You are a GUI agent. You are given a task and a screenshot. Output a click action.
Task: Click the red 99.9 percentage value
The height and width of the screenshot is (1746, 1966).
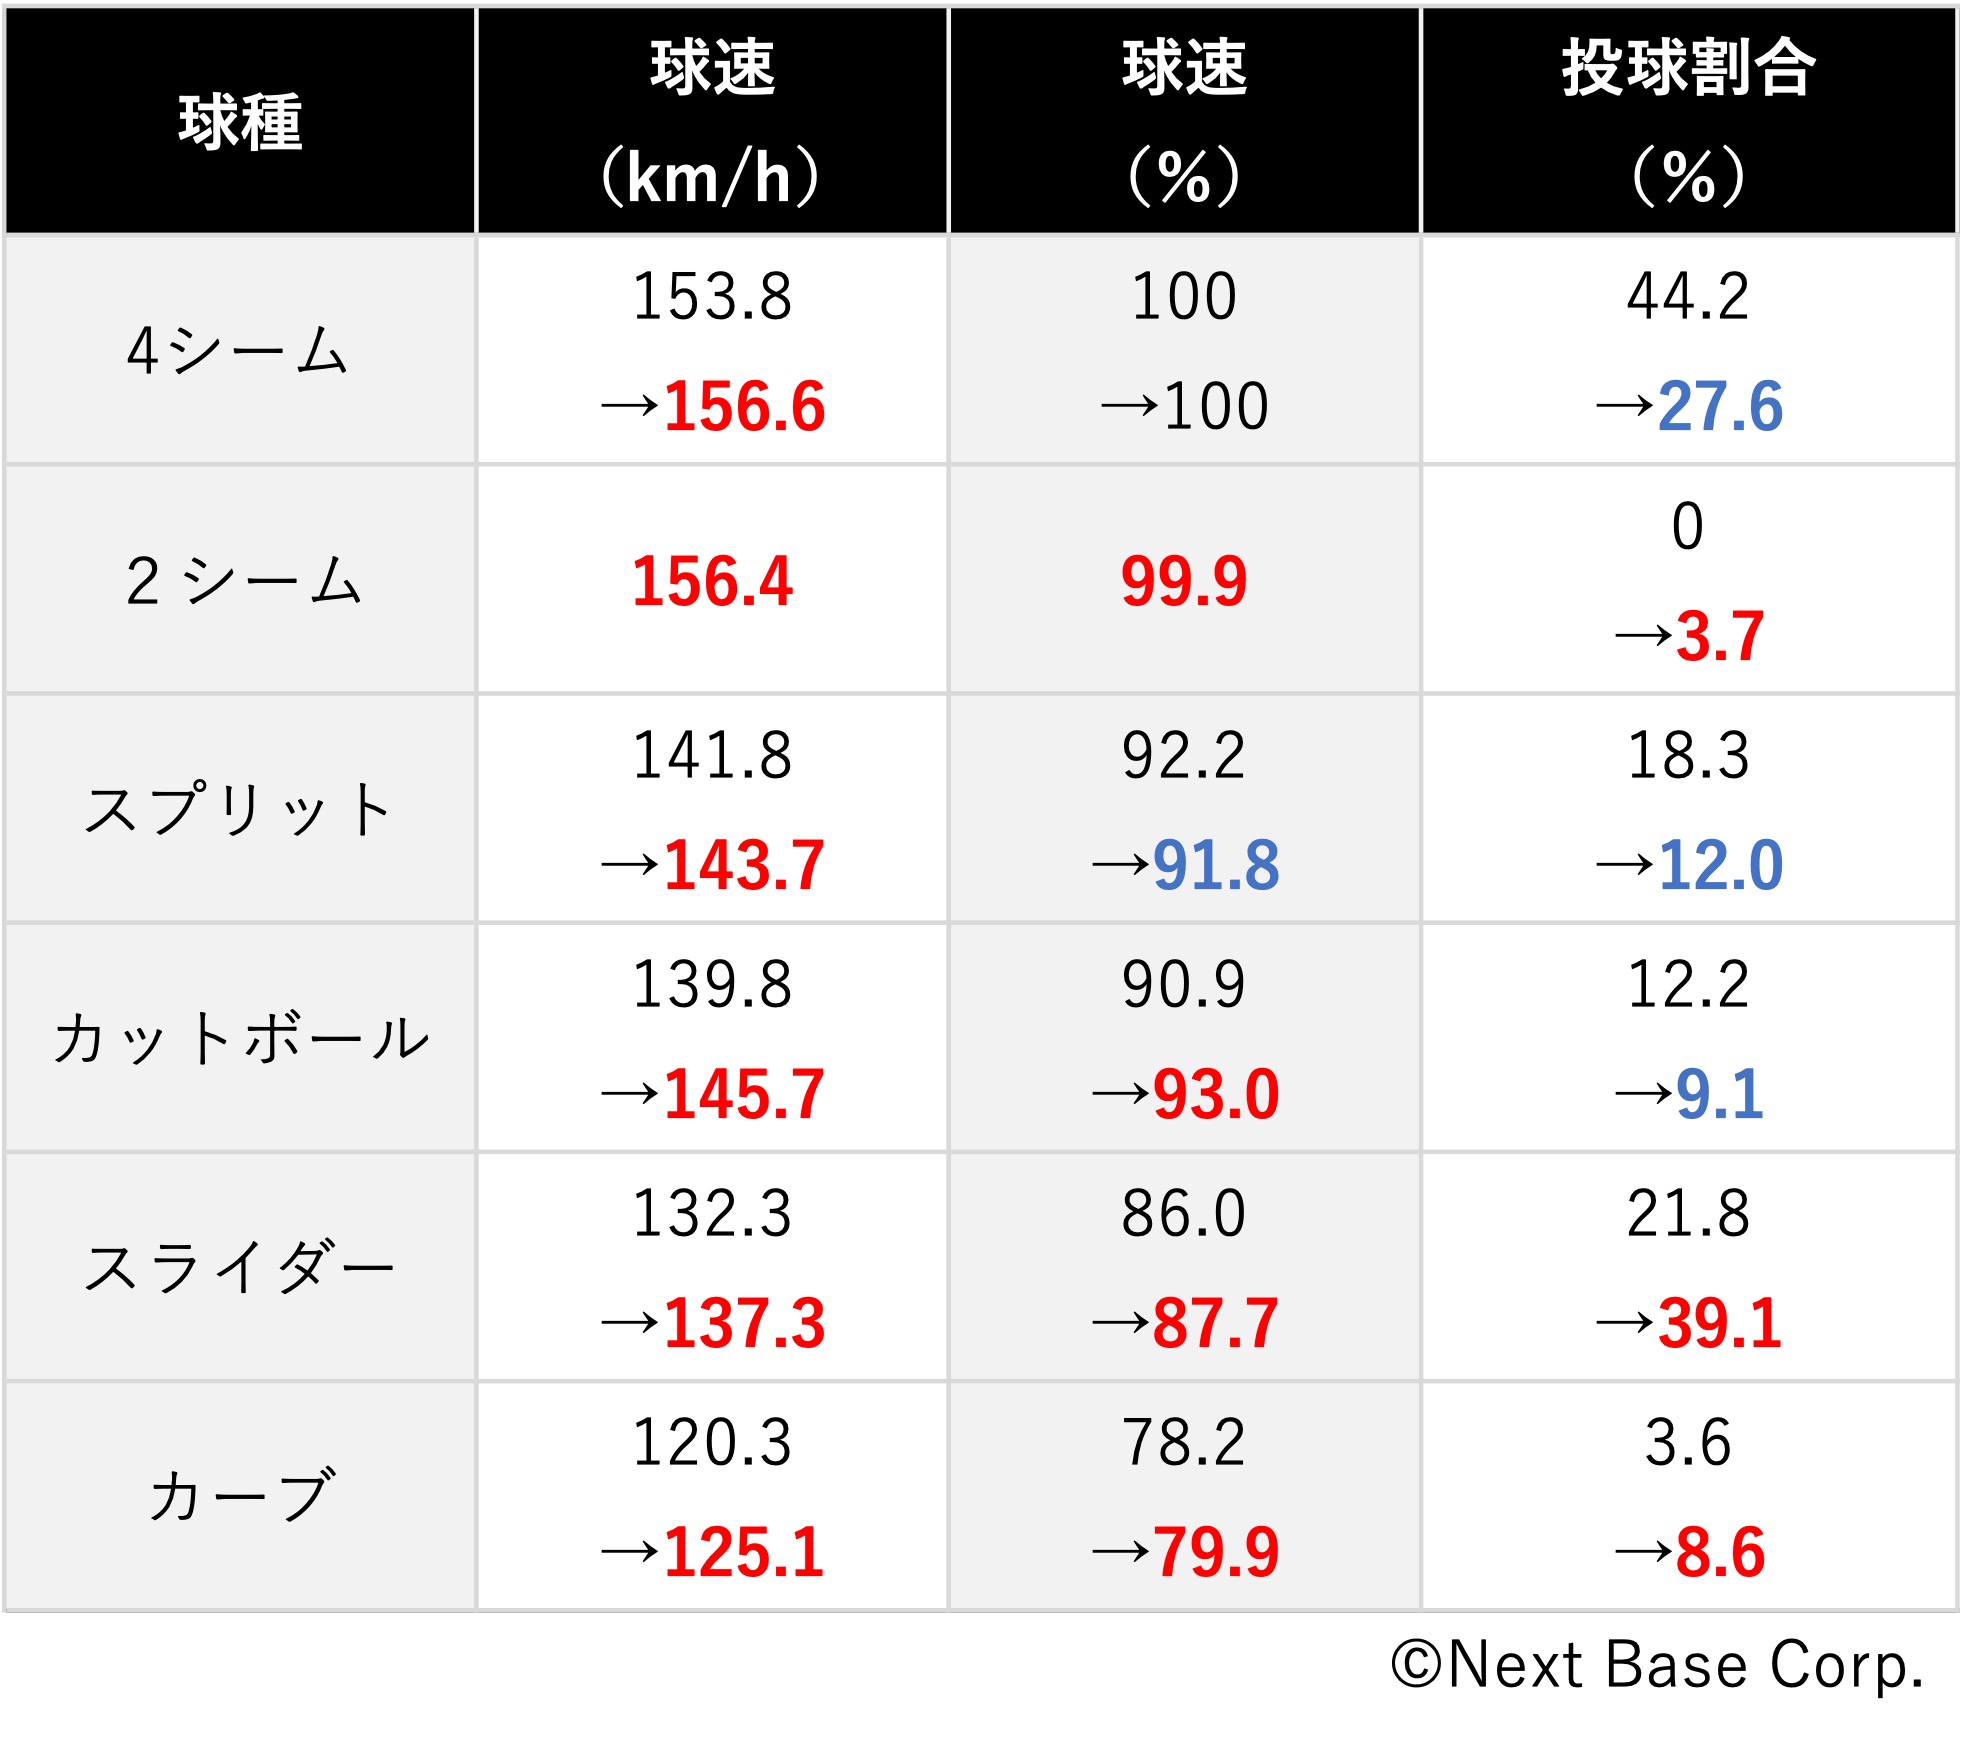coord(1184,581)
